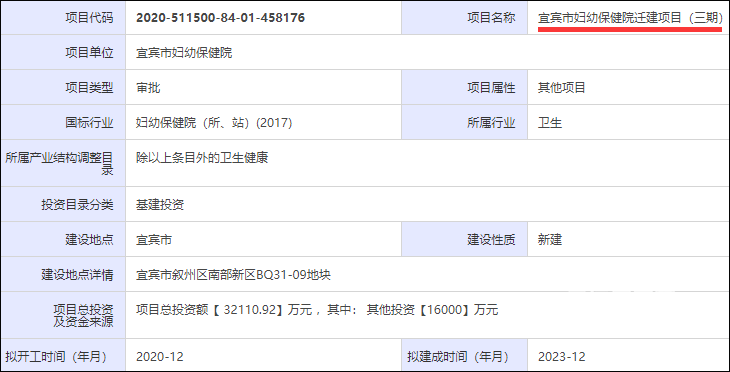Click the 项目名称 label cell
The width and height of the screenshot is (730, 372).
pos(464,18)
